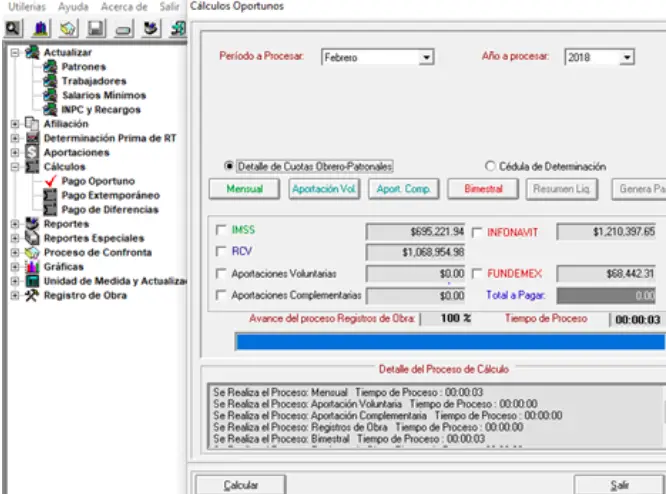Click the Salir menu item
666x494 pixels.
tap(169, 7)
